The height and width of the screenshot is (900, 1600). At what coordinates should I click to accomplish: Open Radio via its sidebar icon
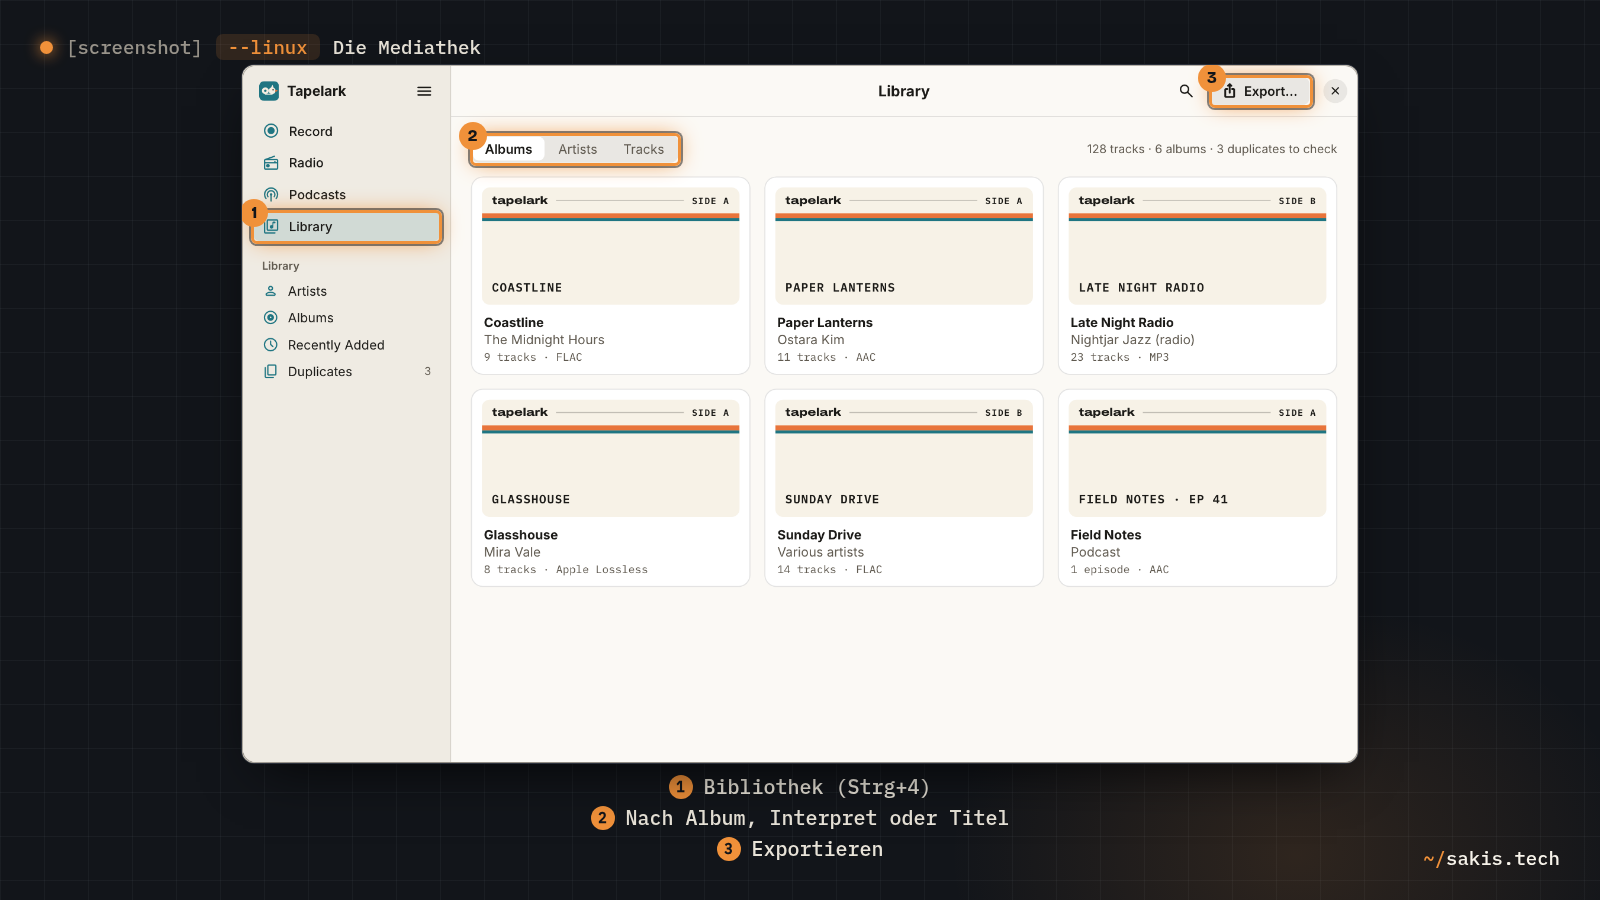(271, 163)
